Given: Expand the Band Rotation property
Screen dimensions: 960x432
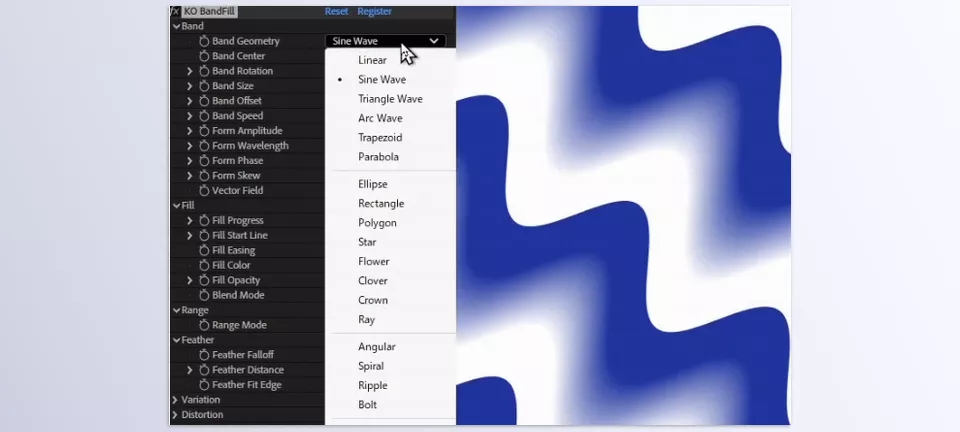Looking at the screenshot, I should pos(190,71).
